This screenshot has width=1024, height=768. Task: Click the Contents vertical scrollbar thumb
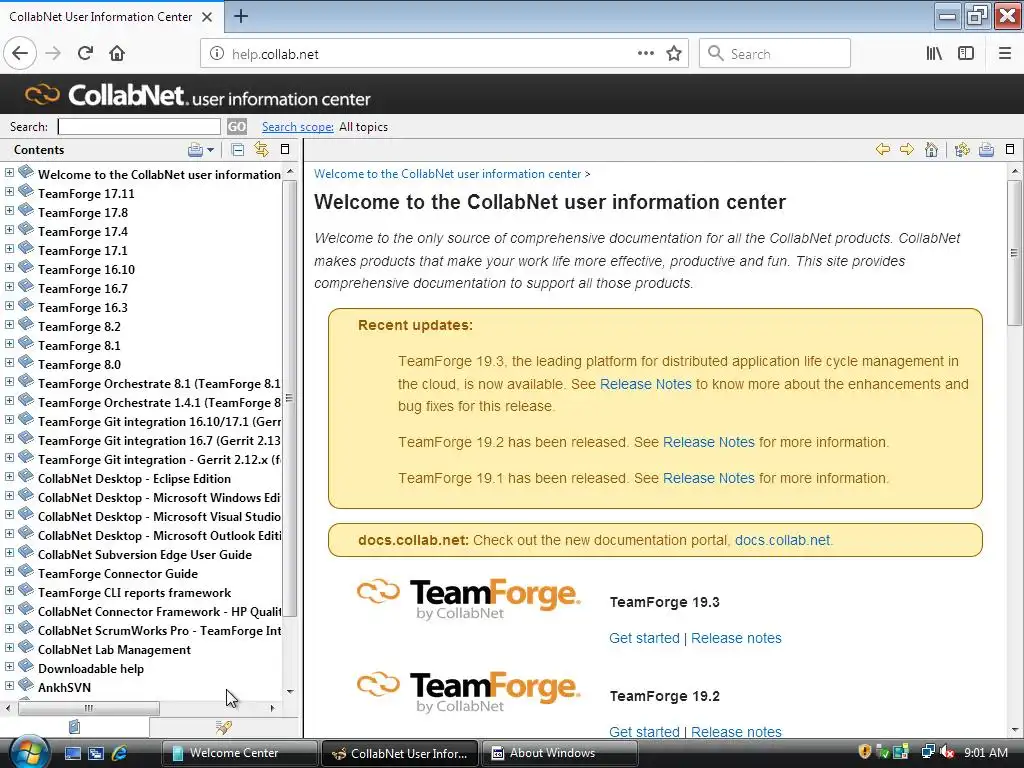(x=289, y=398)
